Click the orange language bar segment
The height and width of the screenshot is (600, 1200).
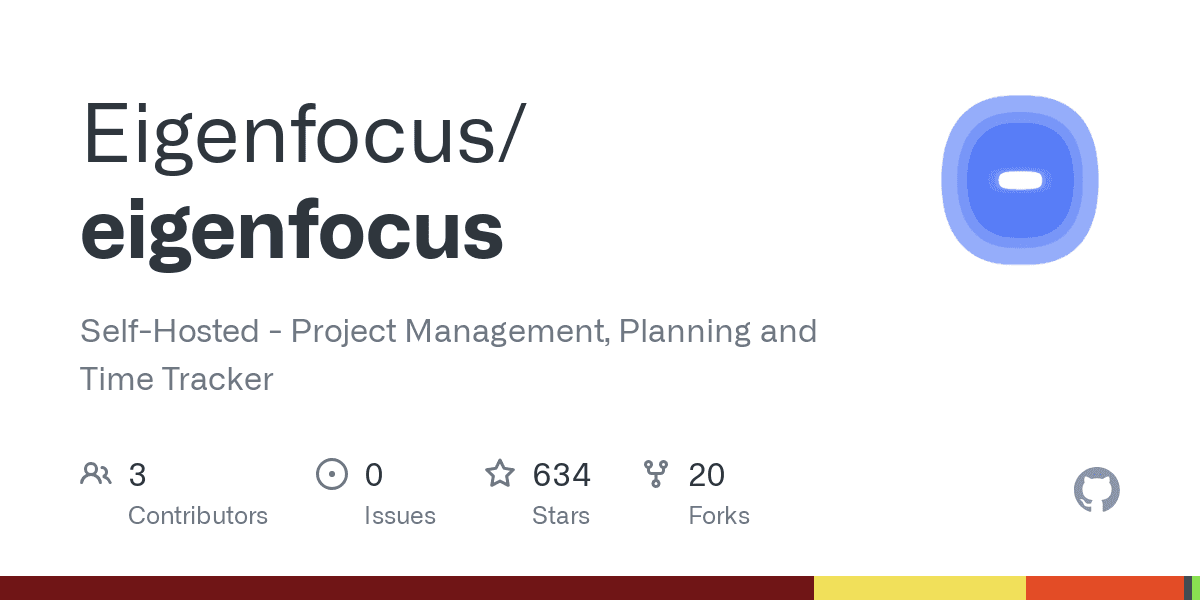click(1105, 588)
